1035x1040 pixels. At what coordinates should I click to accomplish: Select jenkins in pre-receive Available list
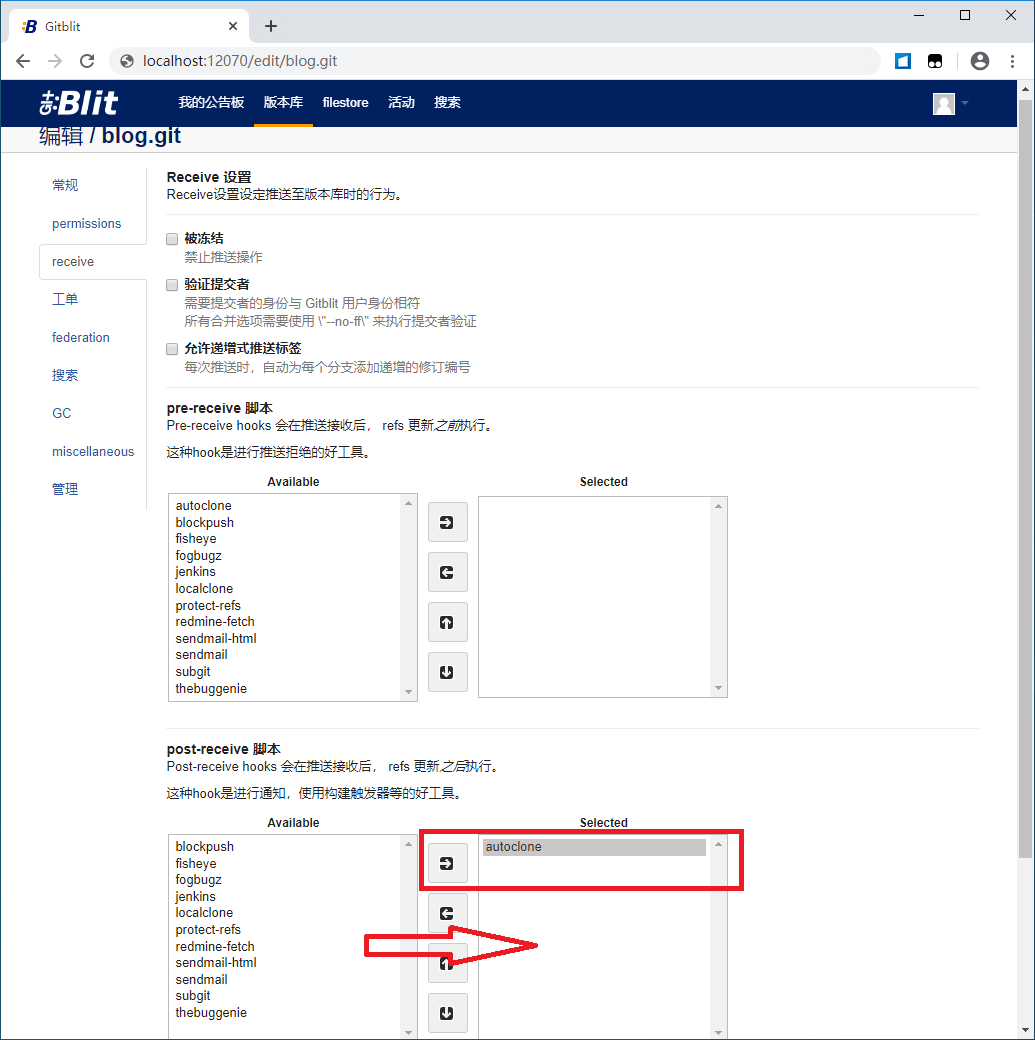click(x=195, y=572)
